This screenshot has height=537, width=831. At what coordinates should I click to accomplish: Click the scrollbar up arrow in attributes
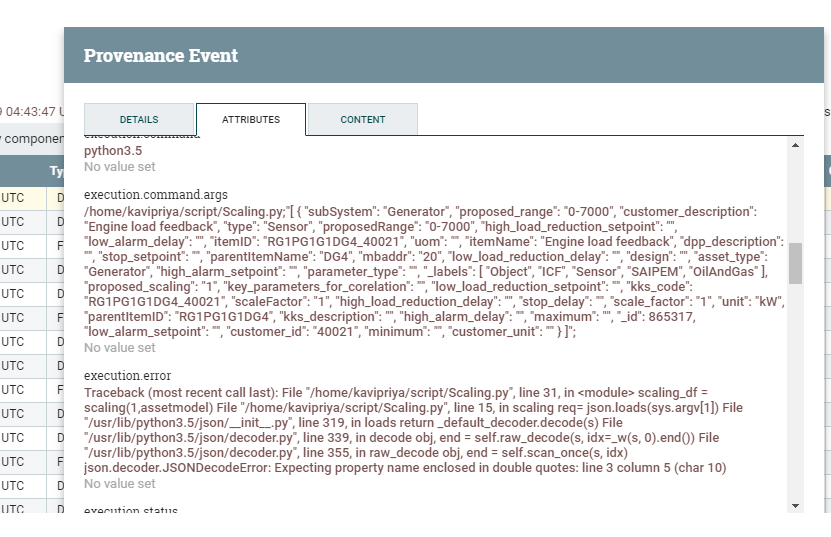pyautogui.click(x=795, y=145)
